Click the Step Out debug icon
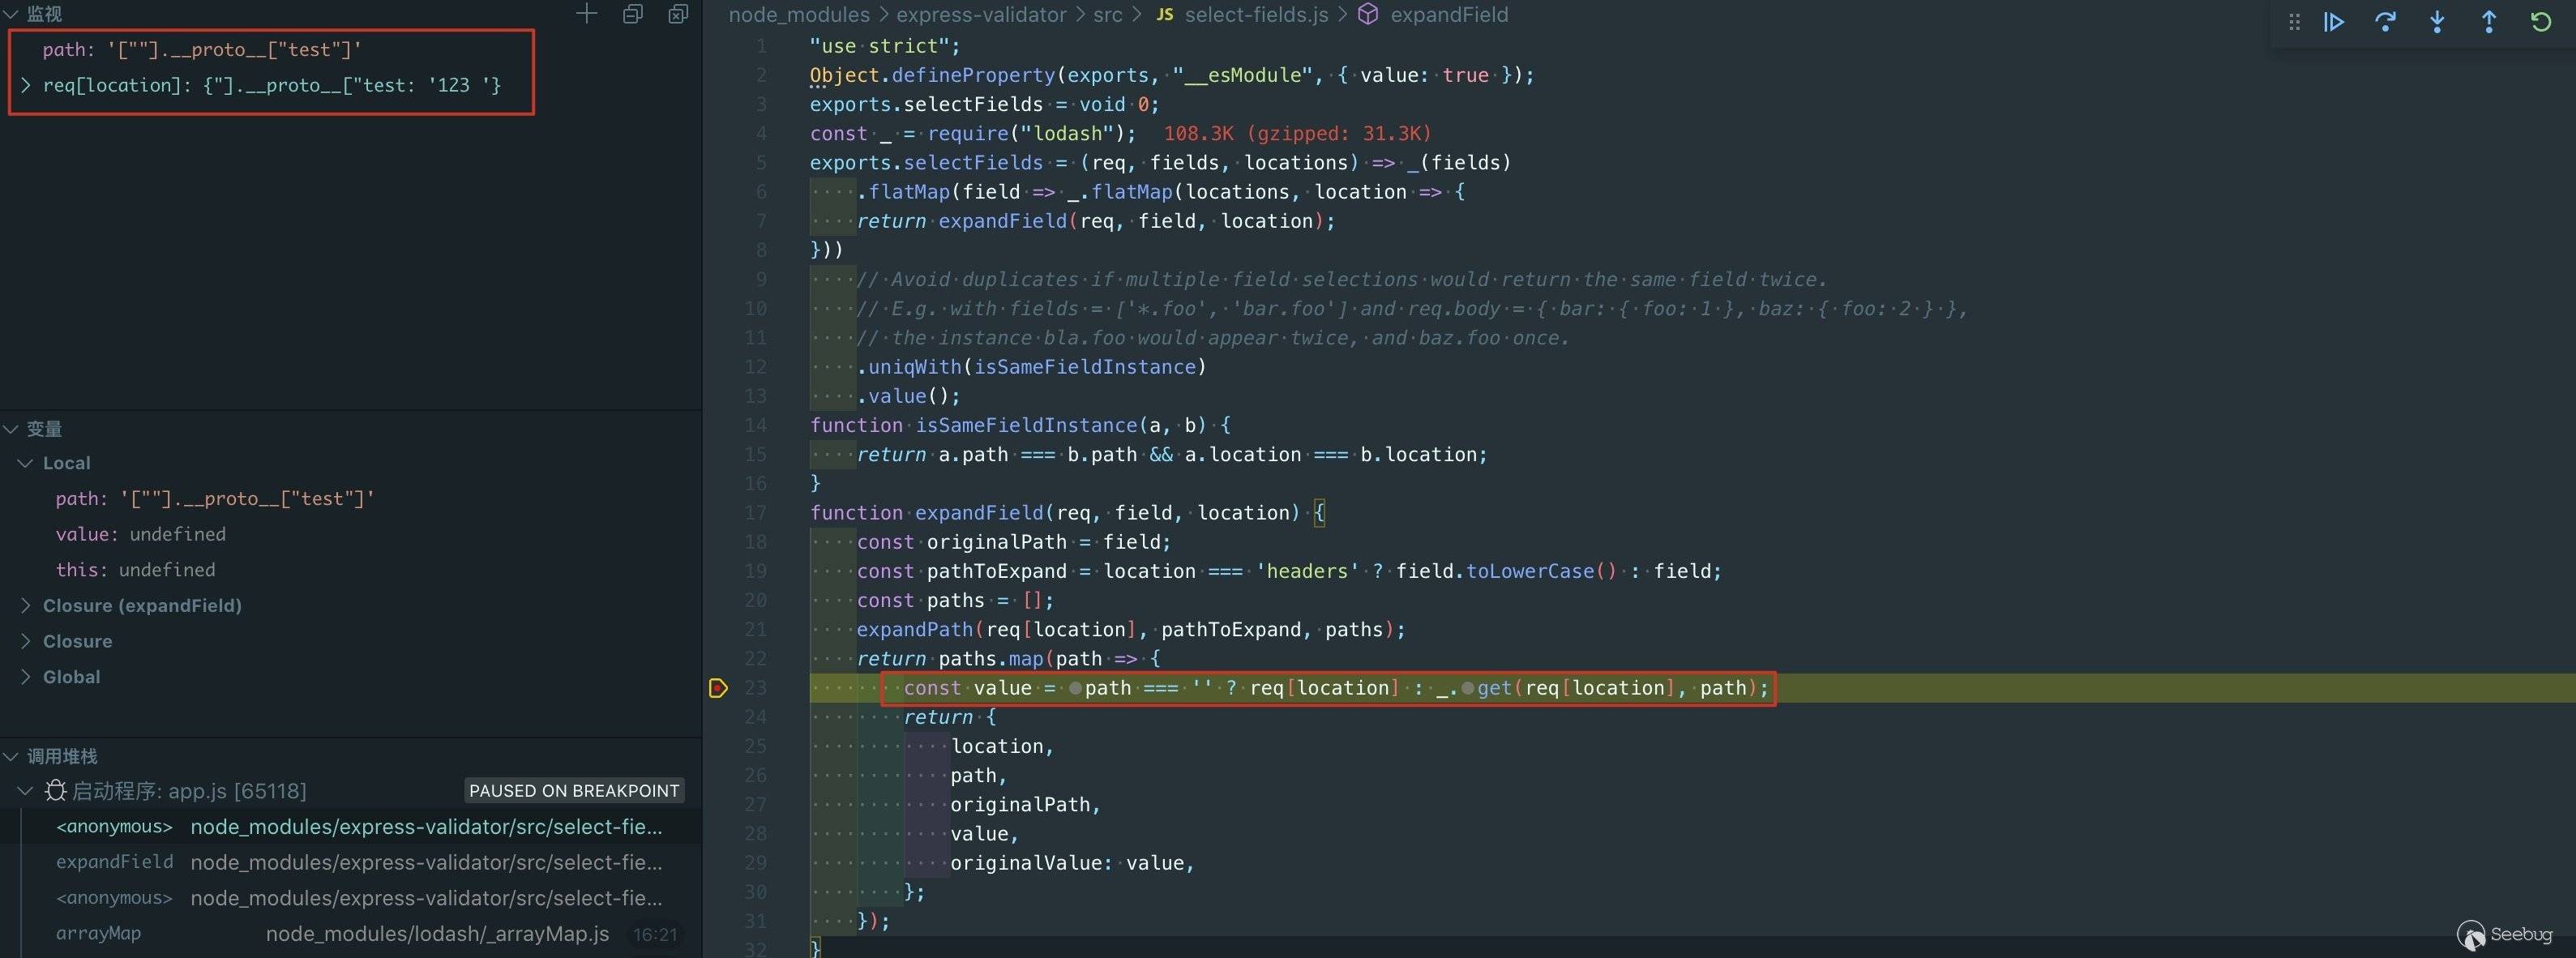Screen dimensions: 2576x958 [2488, 21]
